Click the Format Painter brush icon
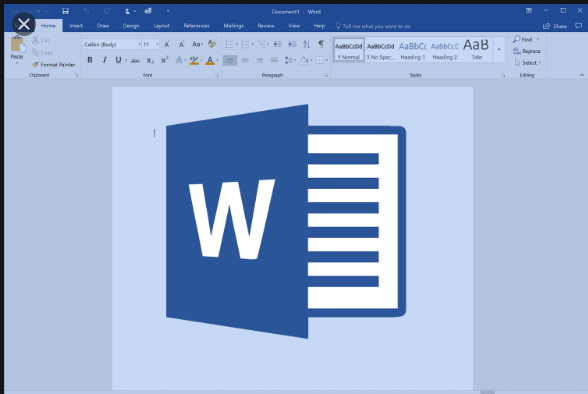The image size is (588, 394). (36, 64)
